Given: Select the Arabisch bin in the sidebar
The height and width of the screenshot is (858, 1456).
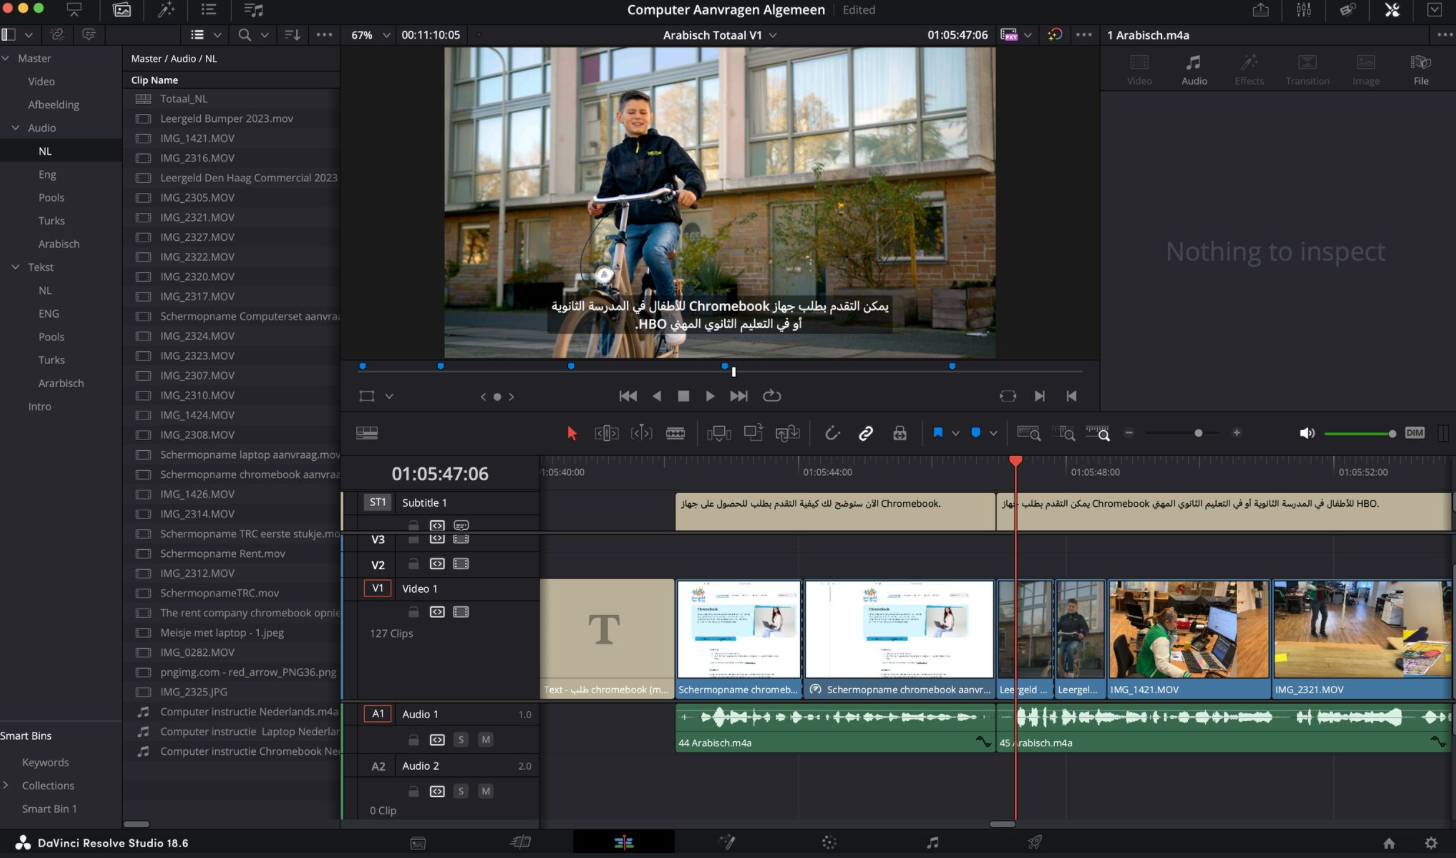Looking at the screenshot, I should click(x=59, y=244).
